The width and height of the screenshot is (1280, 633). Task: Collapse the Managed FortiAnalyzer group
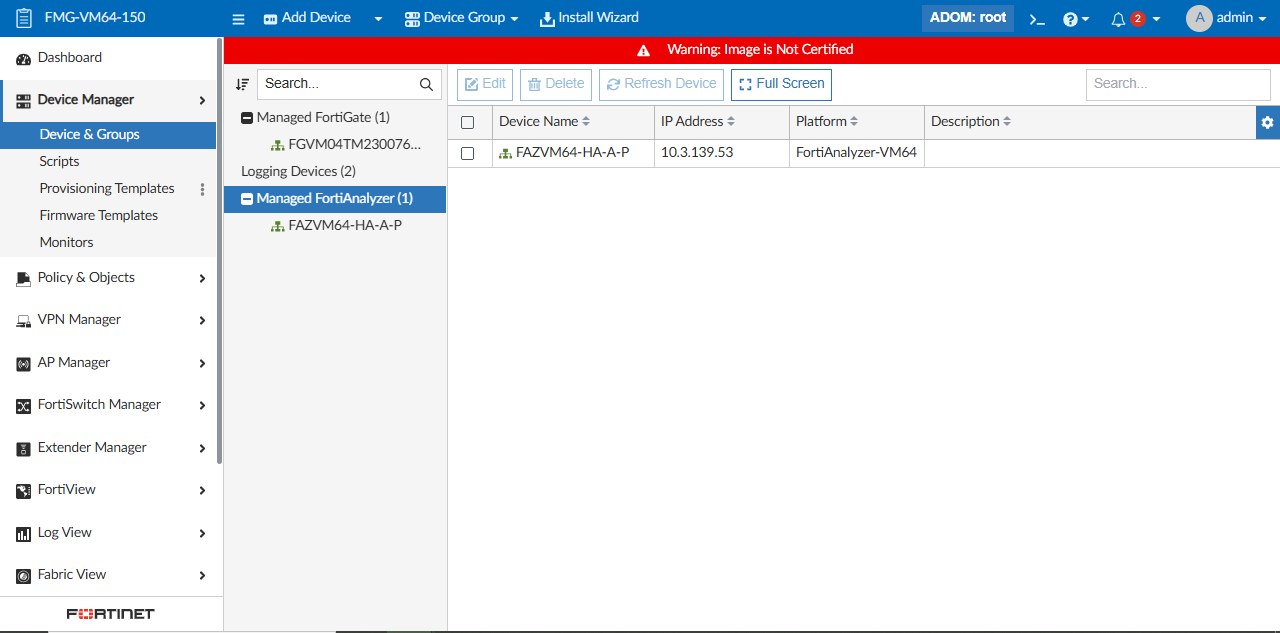pyautogui.click(x=246, y=198)
